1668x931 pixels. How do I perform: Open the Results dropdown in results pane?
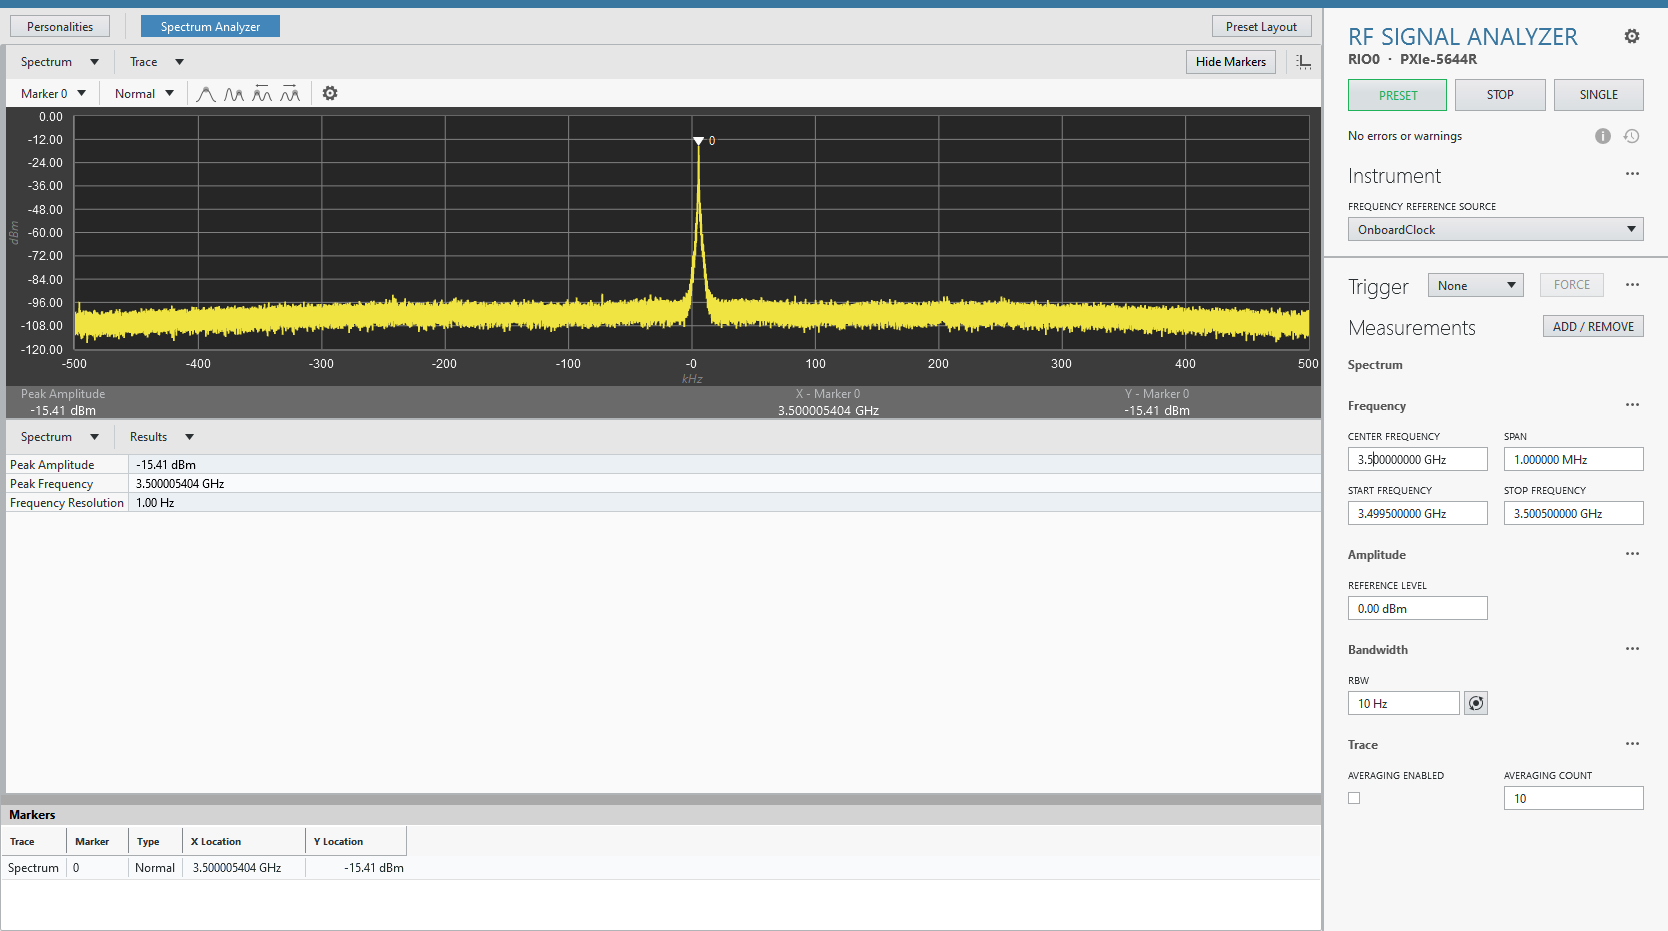click(161, 437)
